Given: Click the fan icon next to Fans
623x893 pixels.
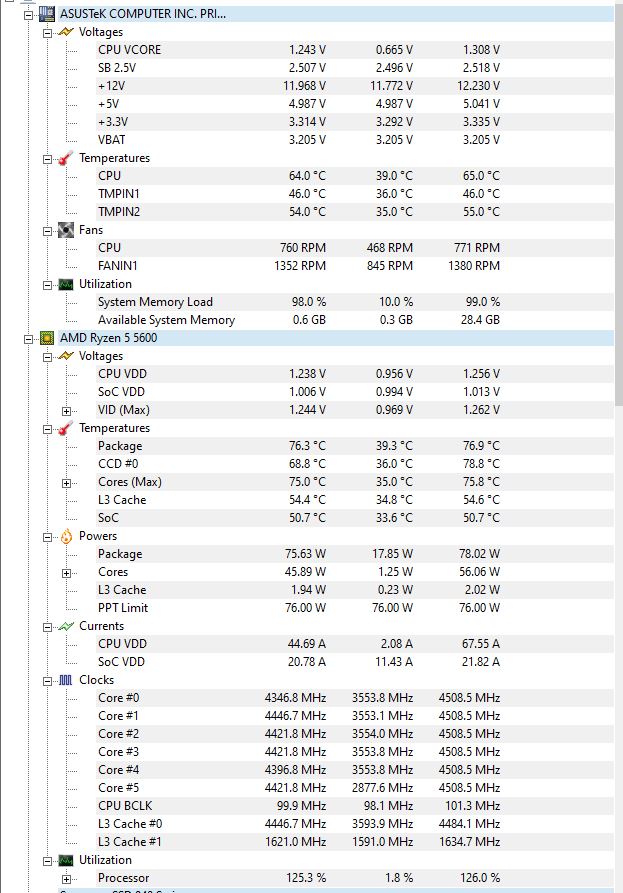Looking at the screenshot, I should point(66,230).
